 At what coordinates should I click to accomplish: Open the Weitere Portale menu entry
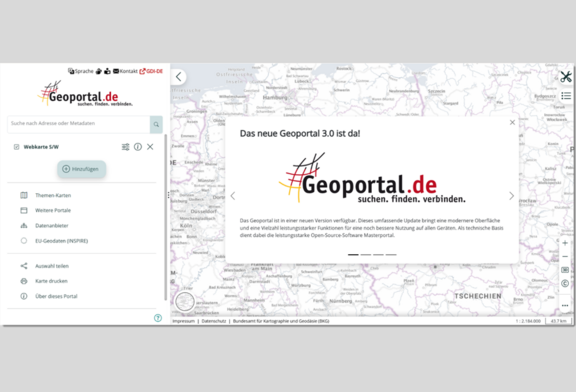coord(46,210)
